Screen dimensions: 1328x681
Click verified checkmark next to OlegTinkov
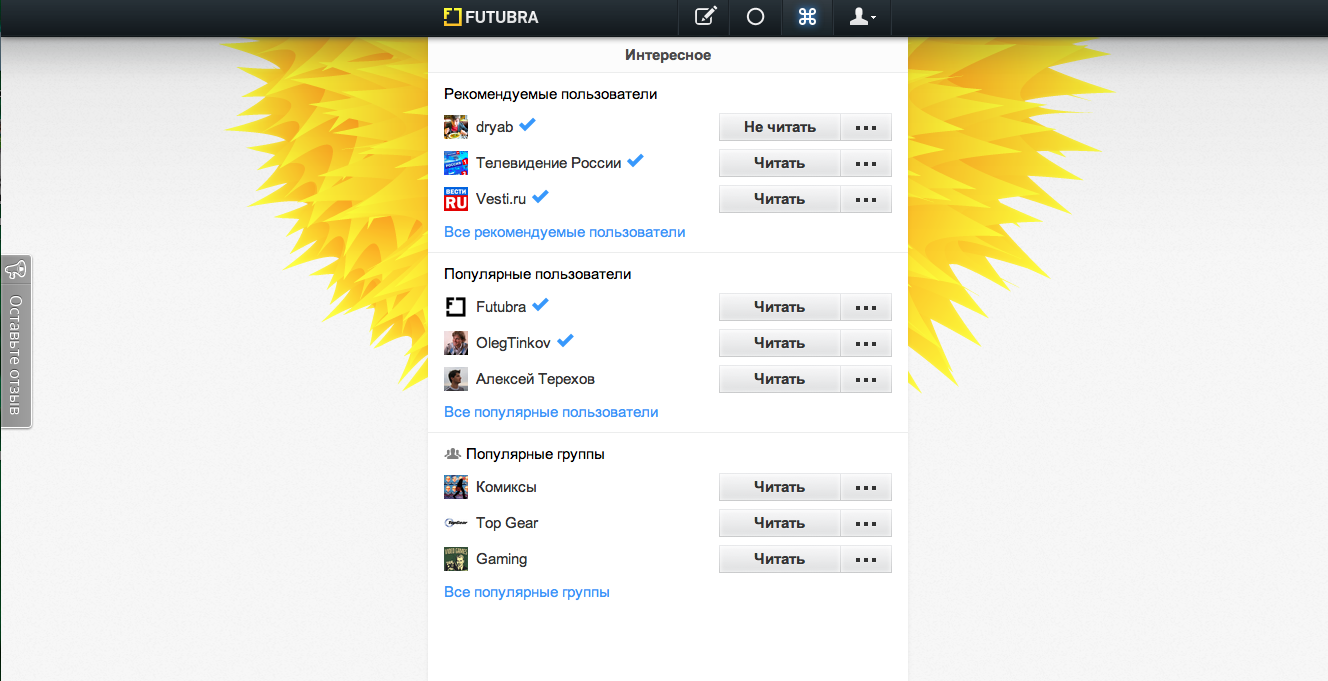(x=565, y=341)
